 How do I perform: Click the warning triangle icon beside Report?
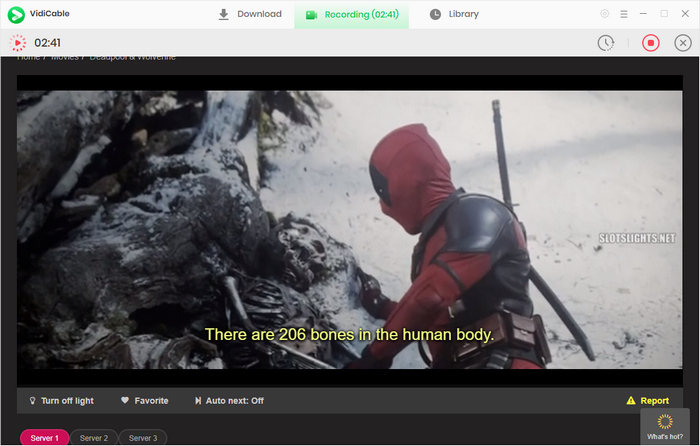[631, 400]
